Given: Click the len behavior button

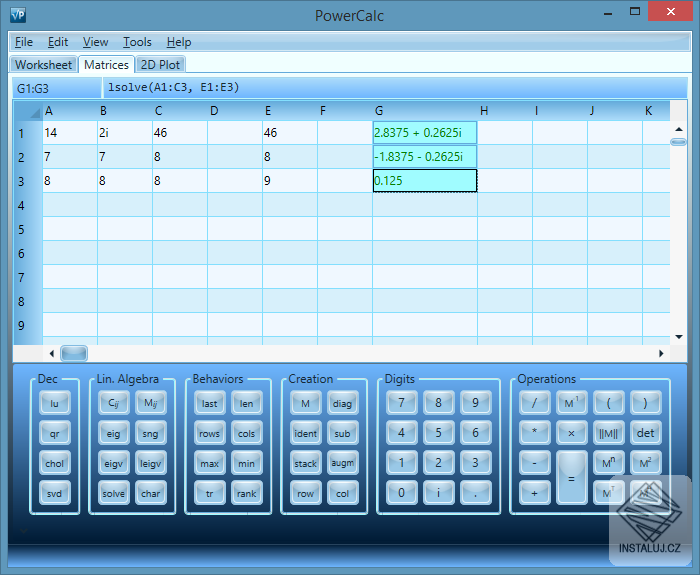Looking at the screenshot, I should pyautogui.click(x=246, y=403).
